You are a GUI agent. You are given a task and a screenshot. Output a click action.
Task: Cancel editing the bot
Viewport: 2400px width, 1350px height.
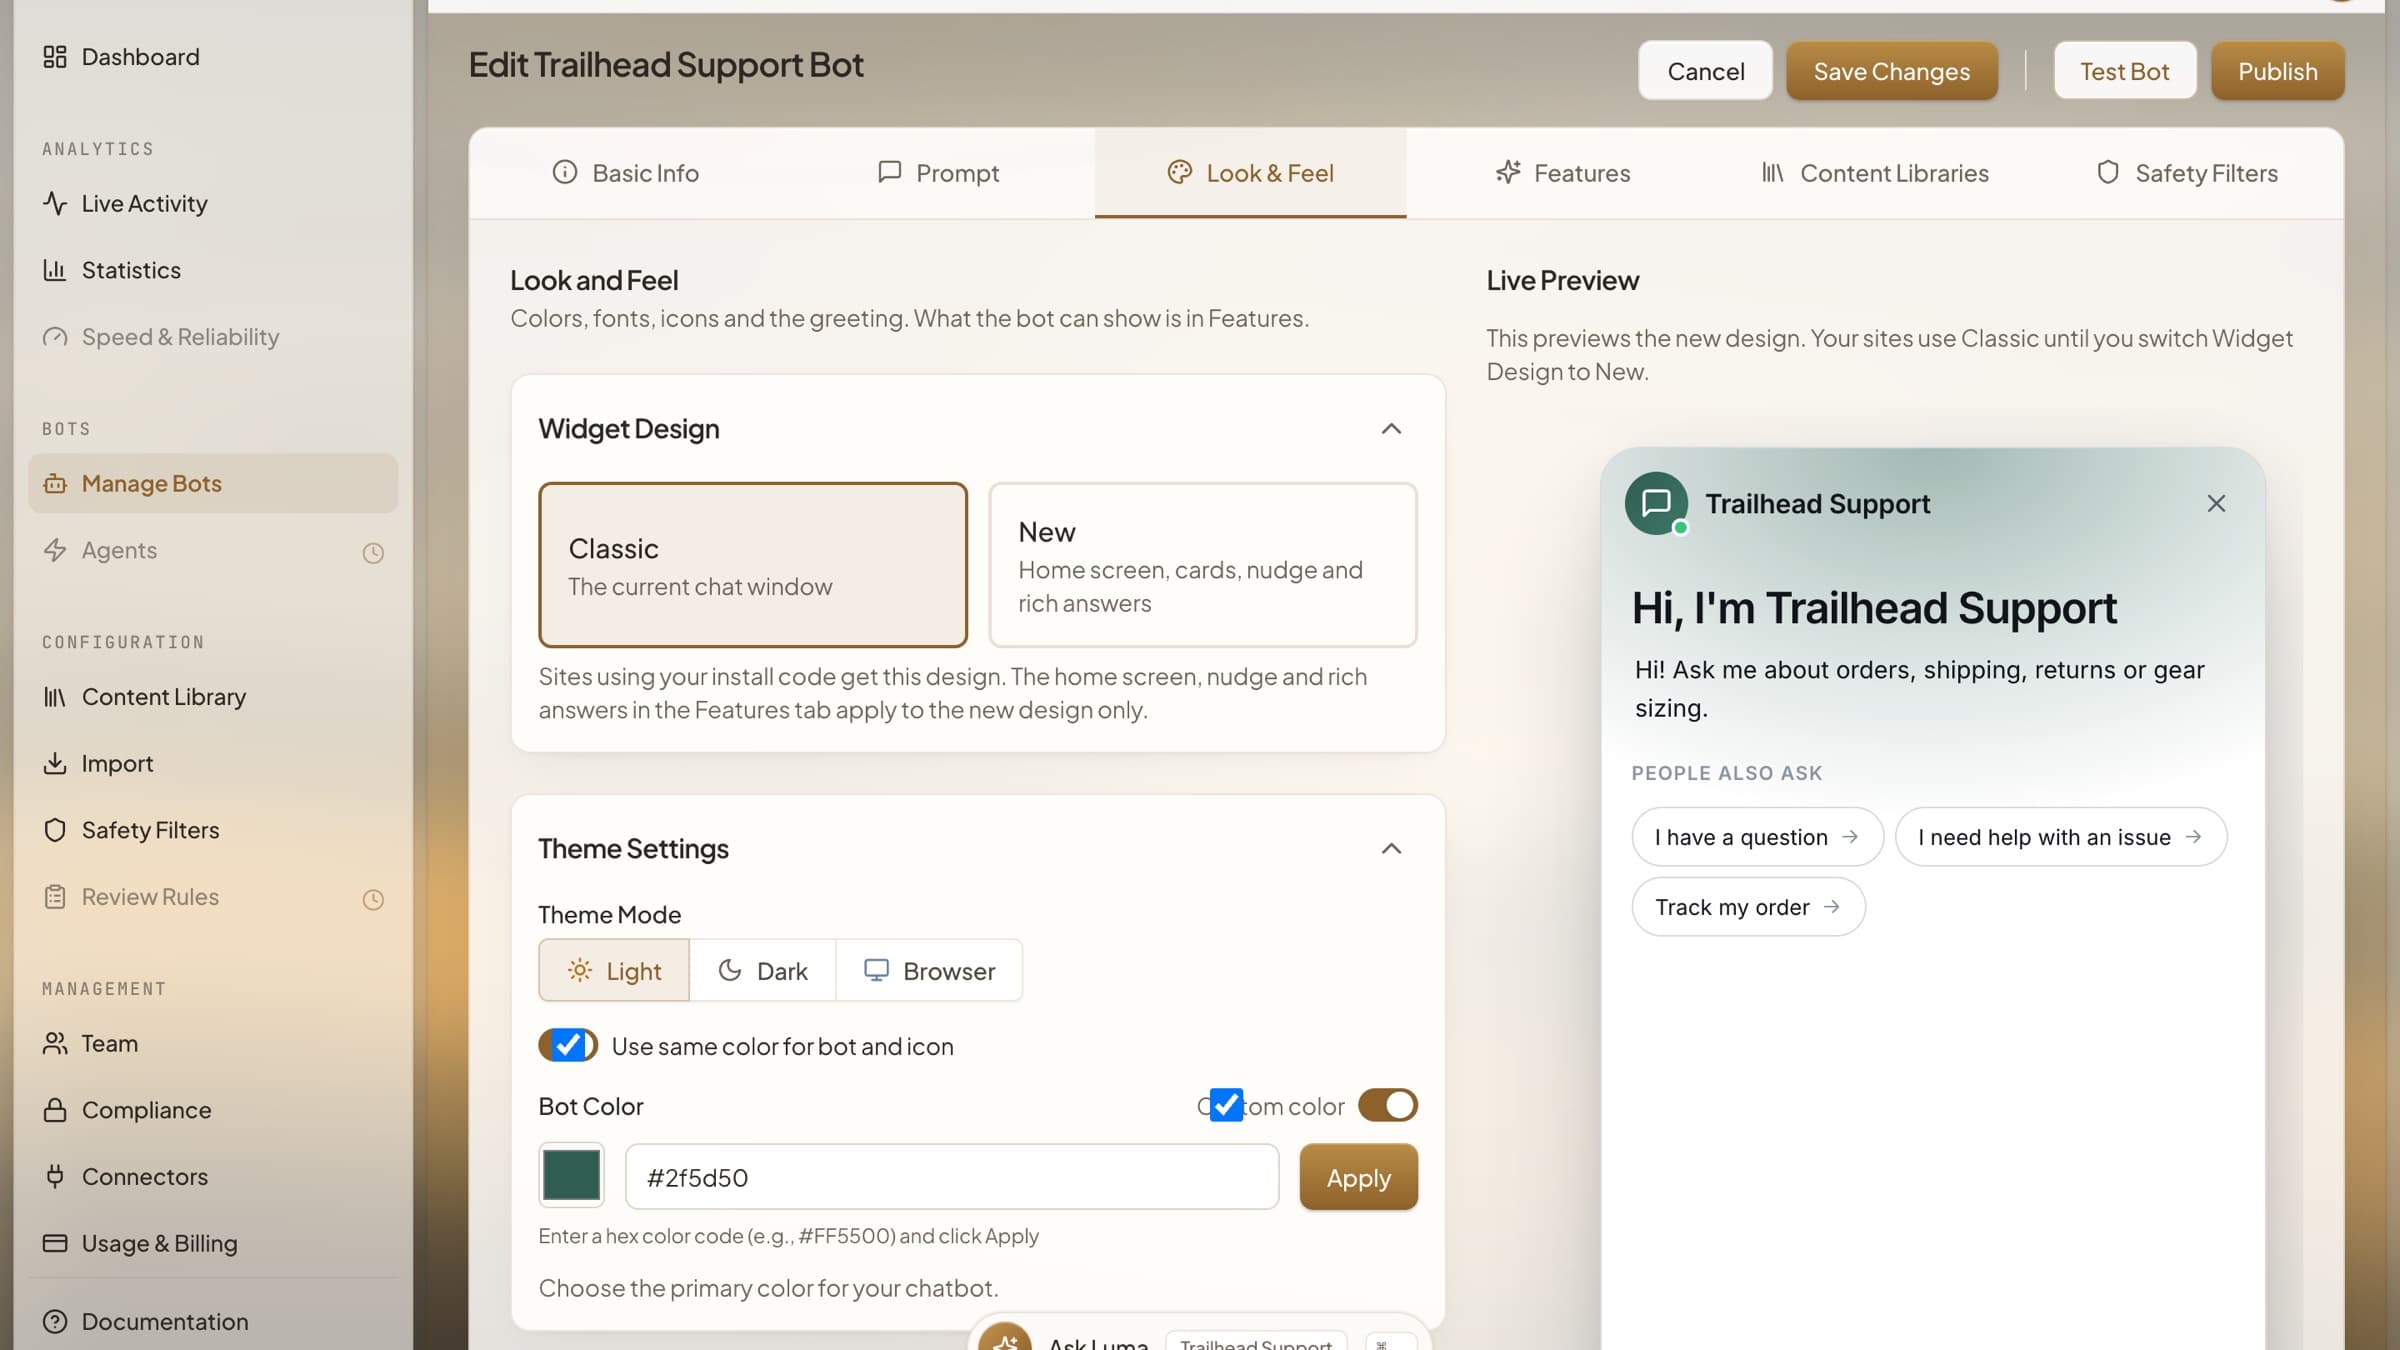1706,71
